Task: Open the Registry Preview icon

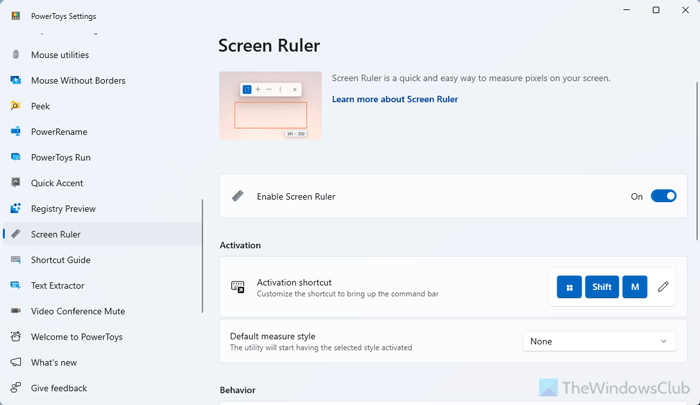Action: [15, 209]
